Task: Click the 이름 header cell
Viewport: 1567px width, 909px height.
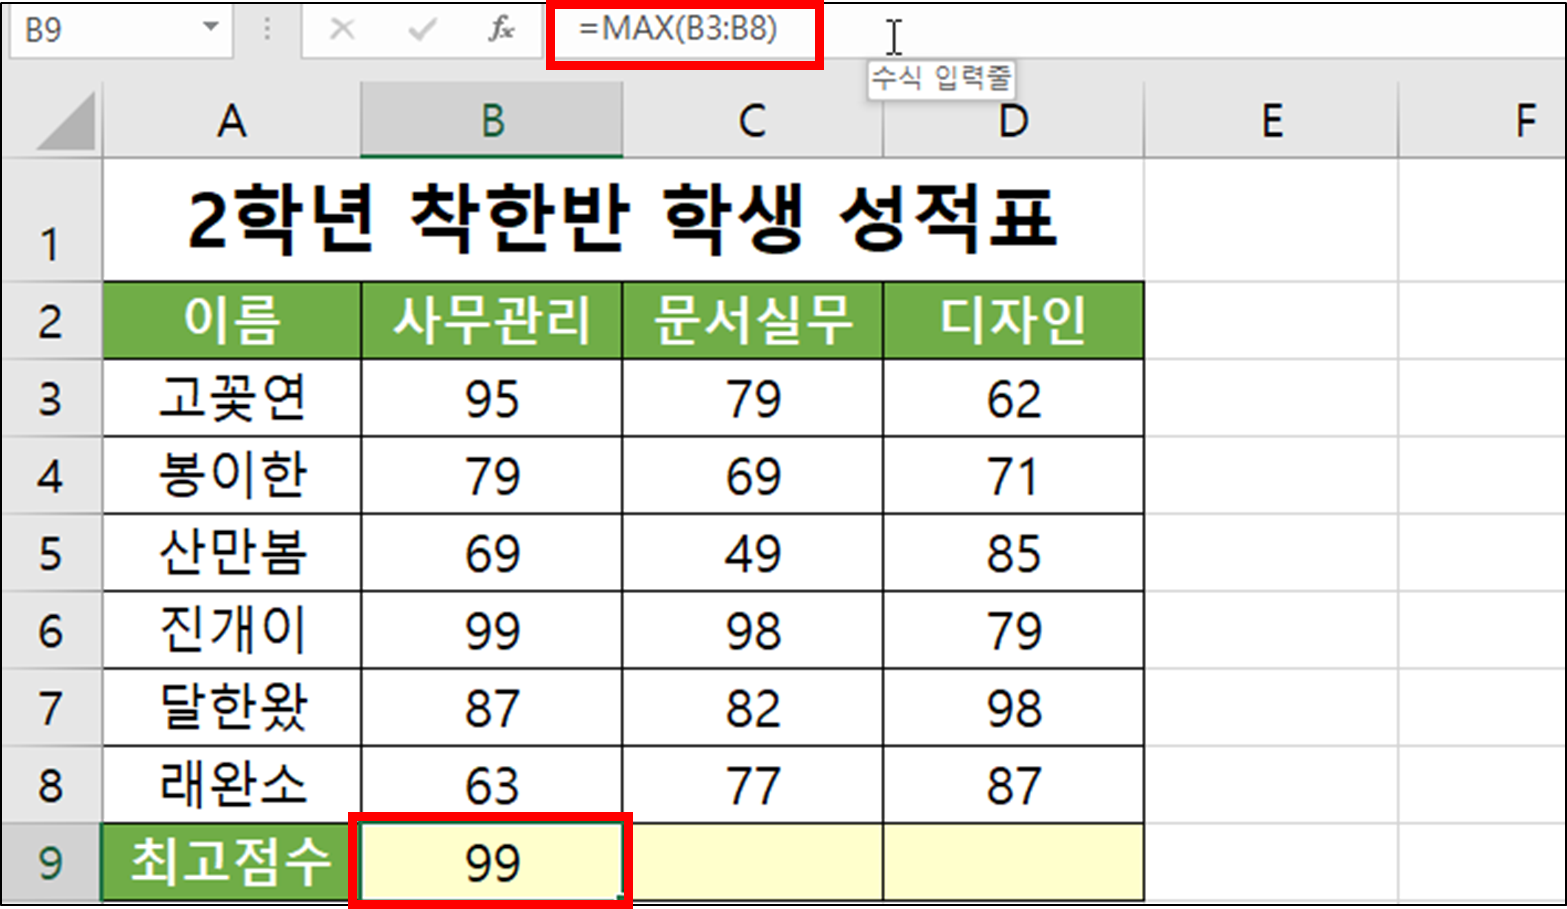Action: 230,320
